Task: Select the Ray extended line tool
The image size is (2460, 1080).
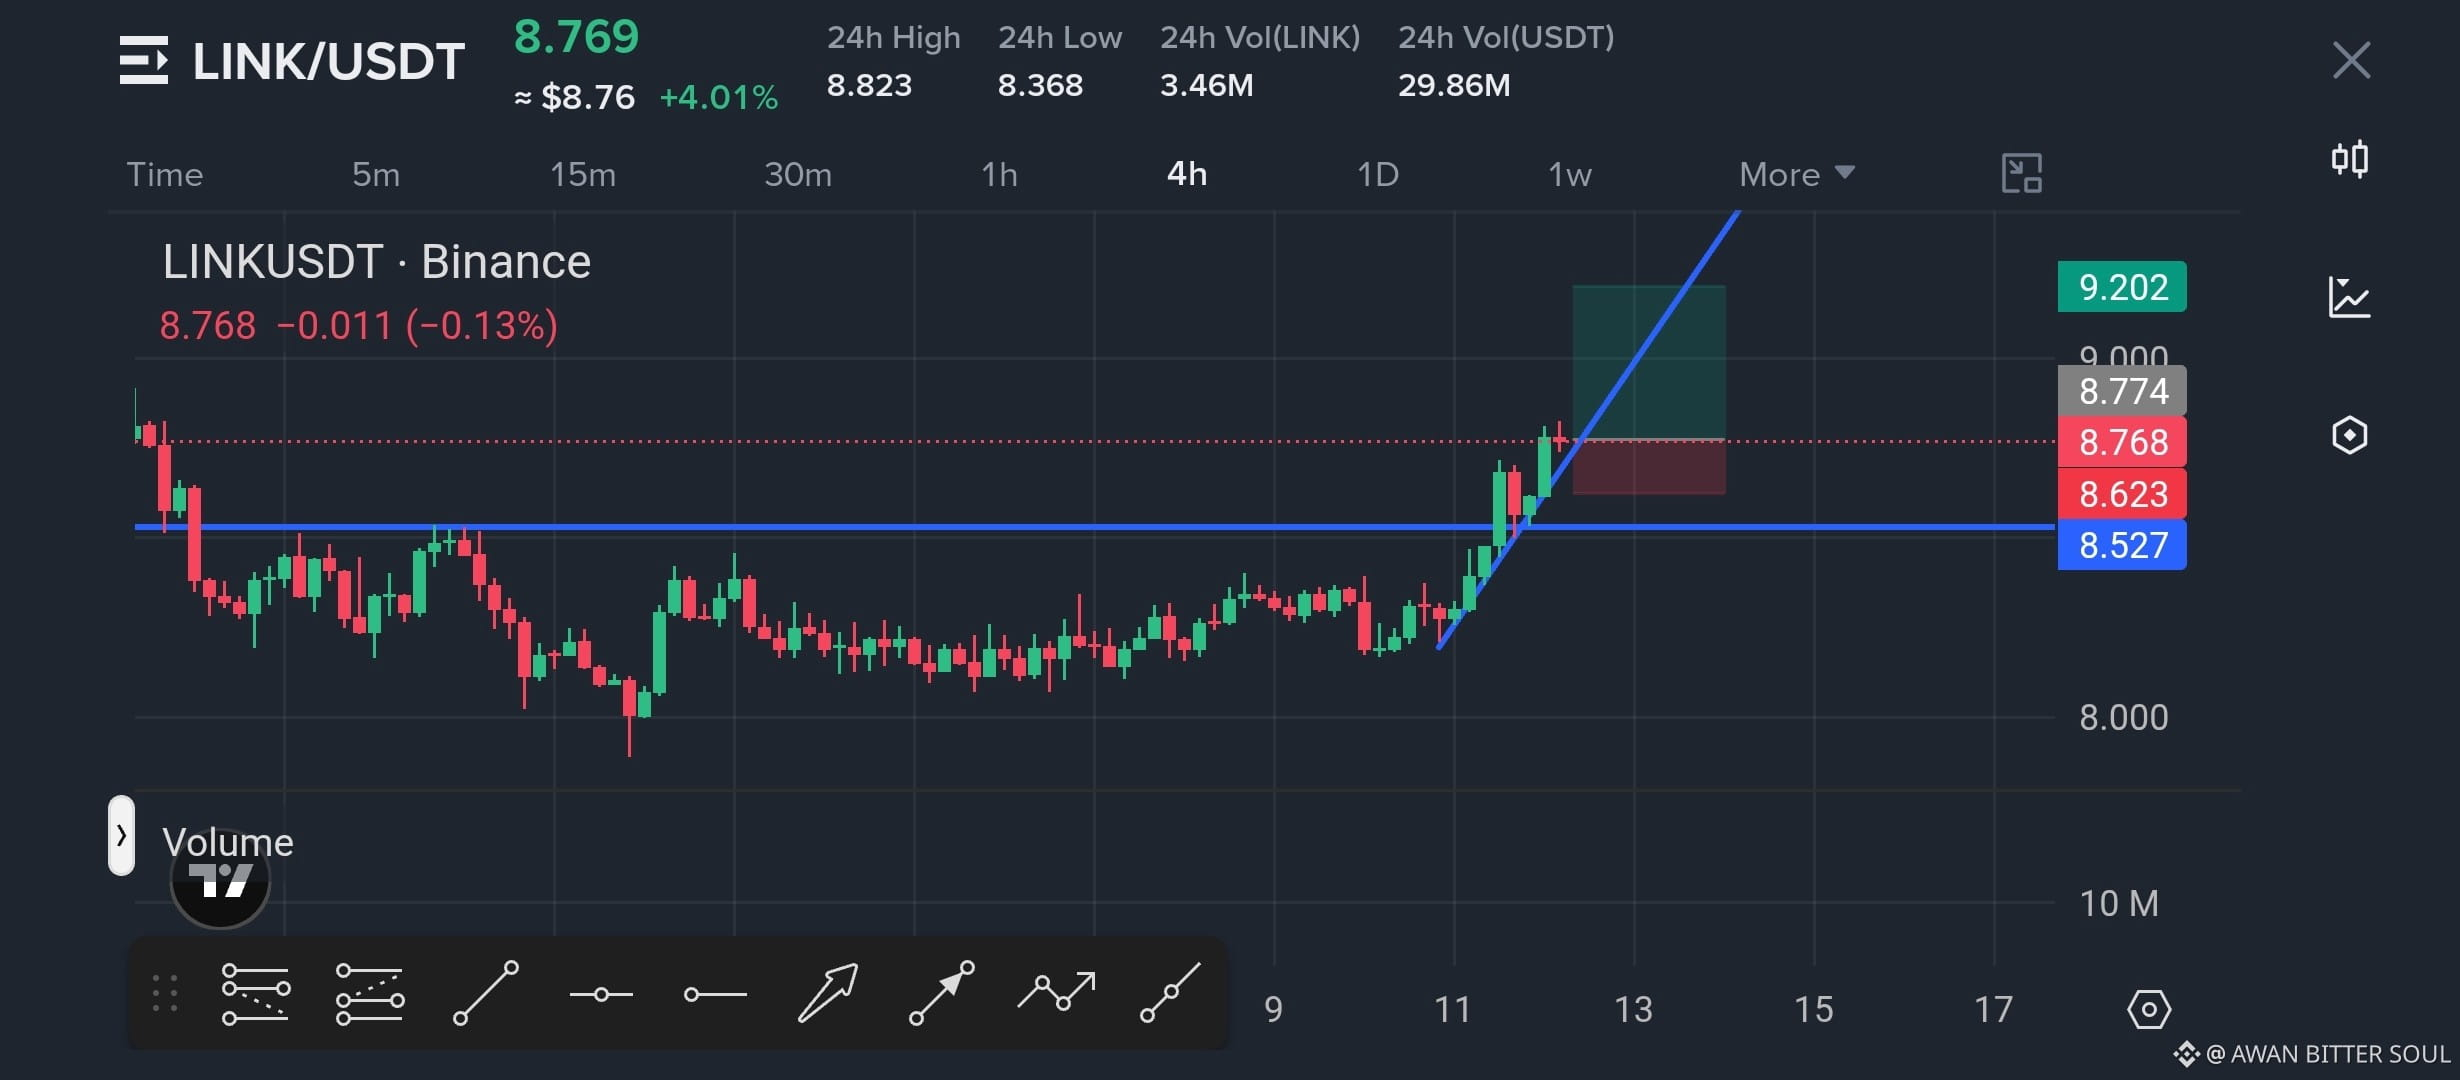Action: pyautogui.click(x=1170, y=993)
